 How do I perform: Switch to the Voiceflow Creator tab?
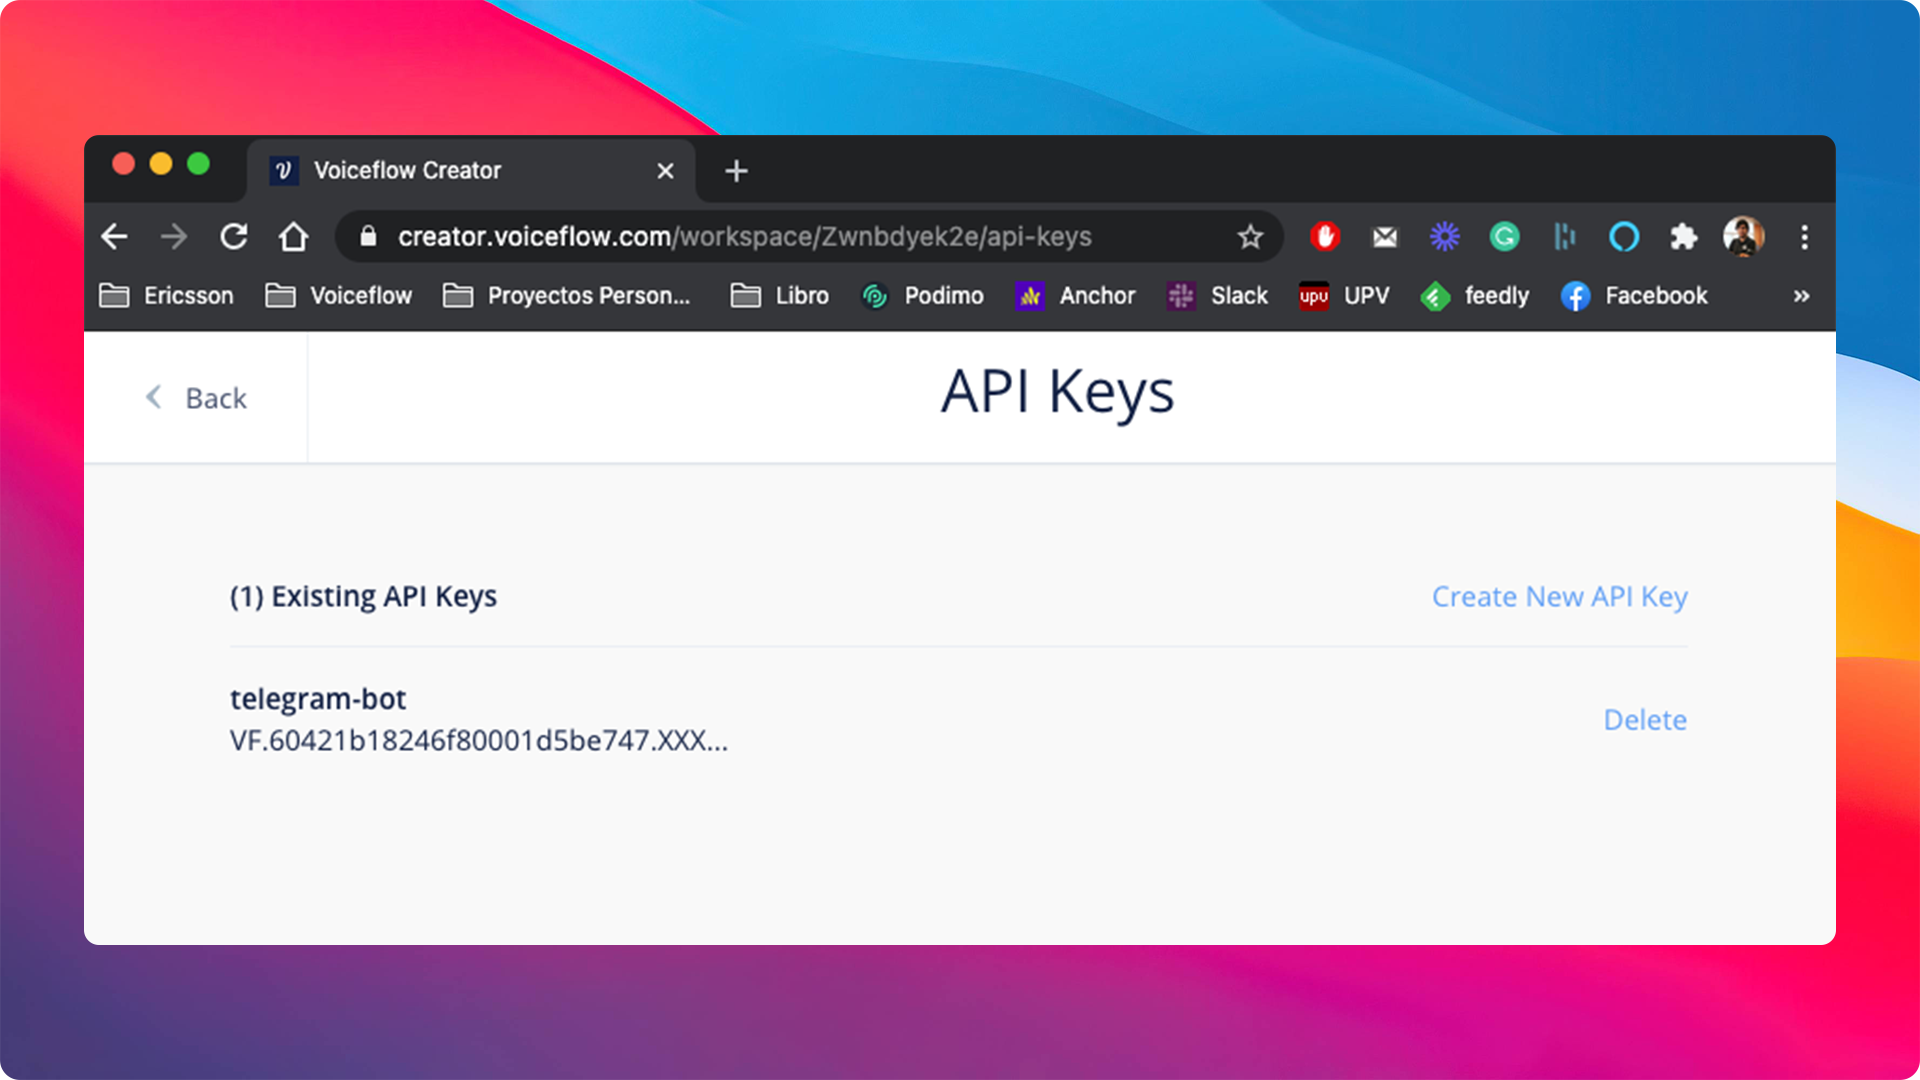point(430,170)
